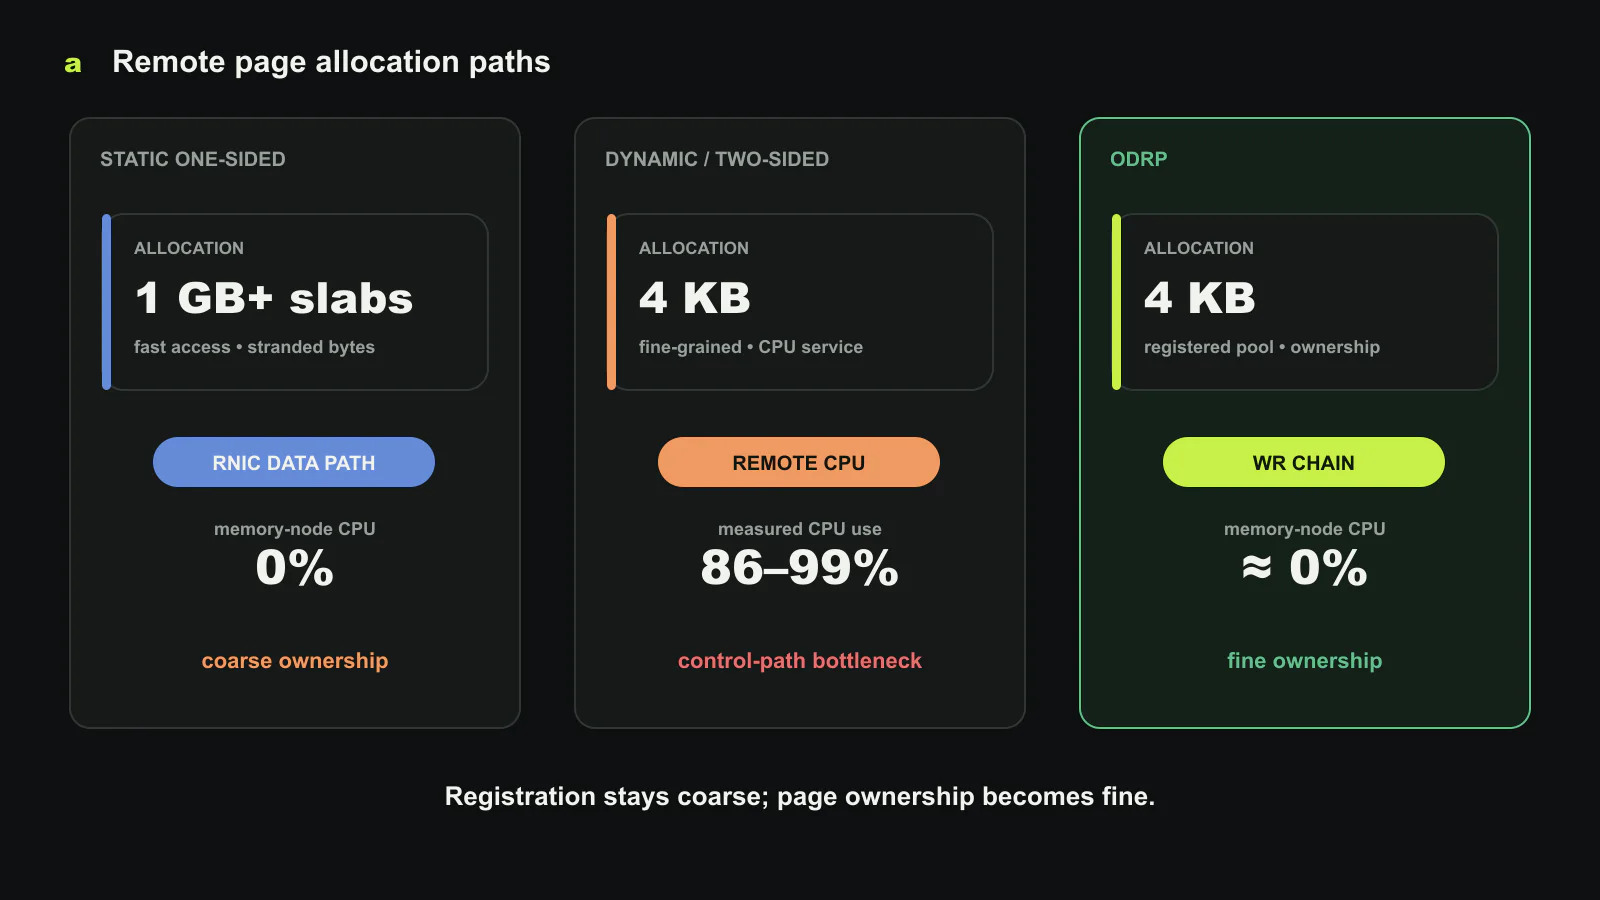Screen dimensions: 1600x900
Task: Click the 'fine ownership' label
Action: coord(1305,661)
